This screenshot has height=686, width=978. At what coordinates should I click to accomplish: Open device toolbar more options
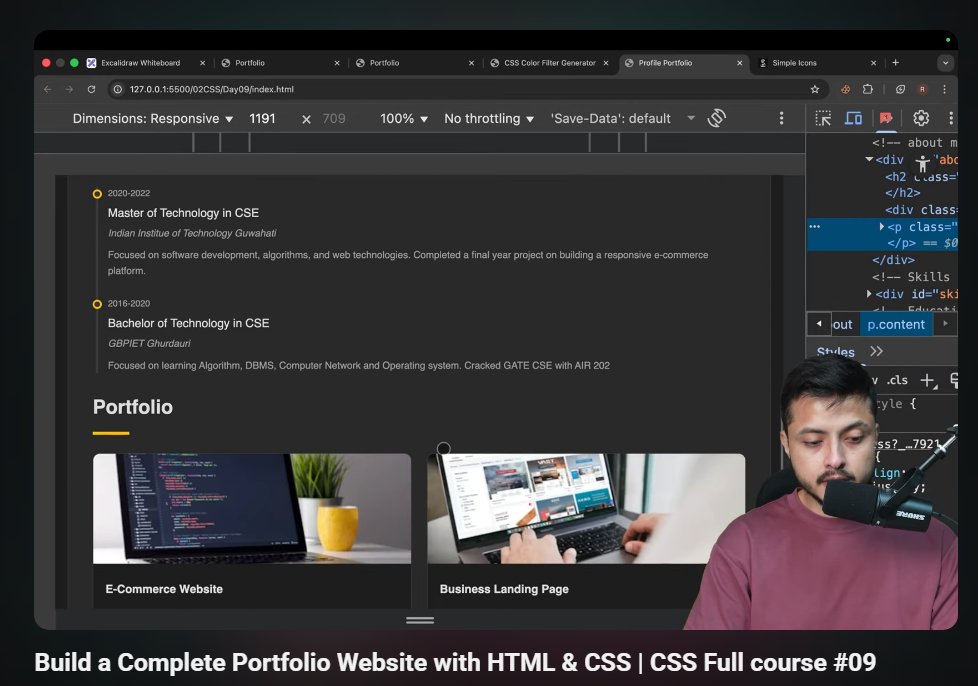tap(782, 118)
